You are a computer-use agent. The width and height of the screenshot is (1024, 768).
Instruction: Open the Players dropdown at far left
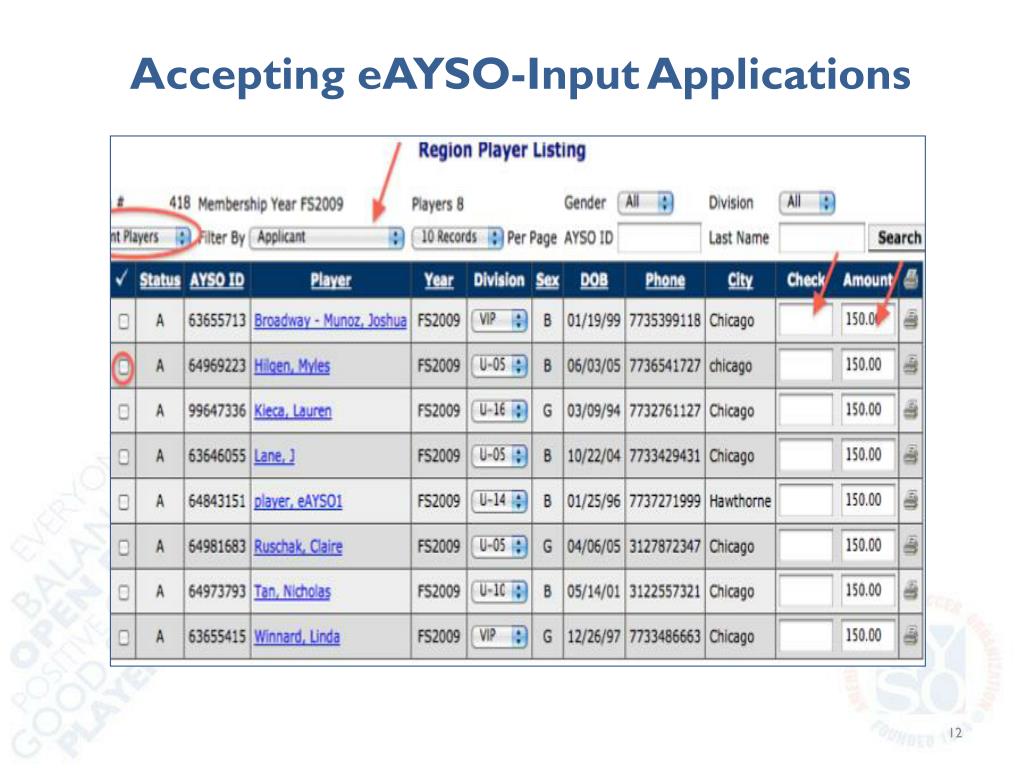(x=151, y=236)
